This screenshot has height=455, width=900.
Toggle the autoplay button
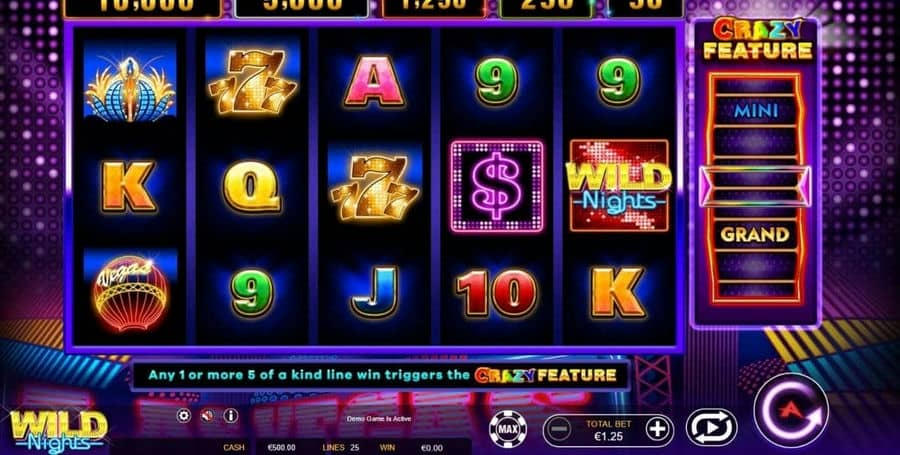[x=711, y=428]
